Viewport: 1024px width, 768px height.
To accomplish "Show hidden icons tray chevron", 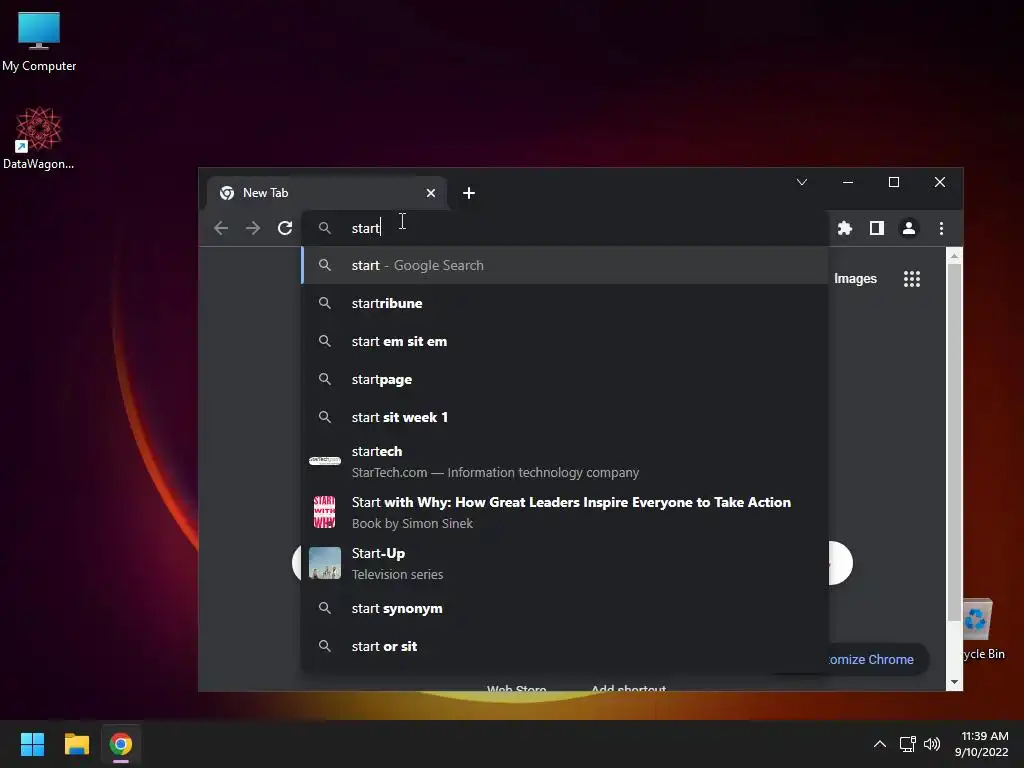I will click(880, 744).
